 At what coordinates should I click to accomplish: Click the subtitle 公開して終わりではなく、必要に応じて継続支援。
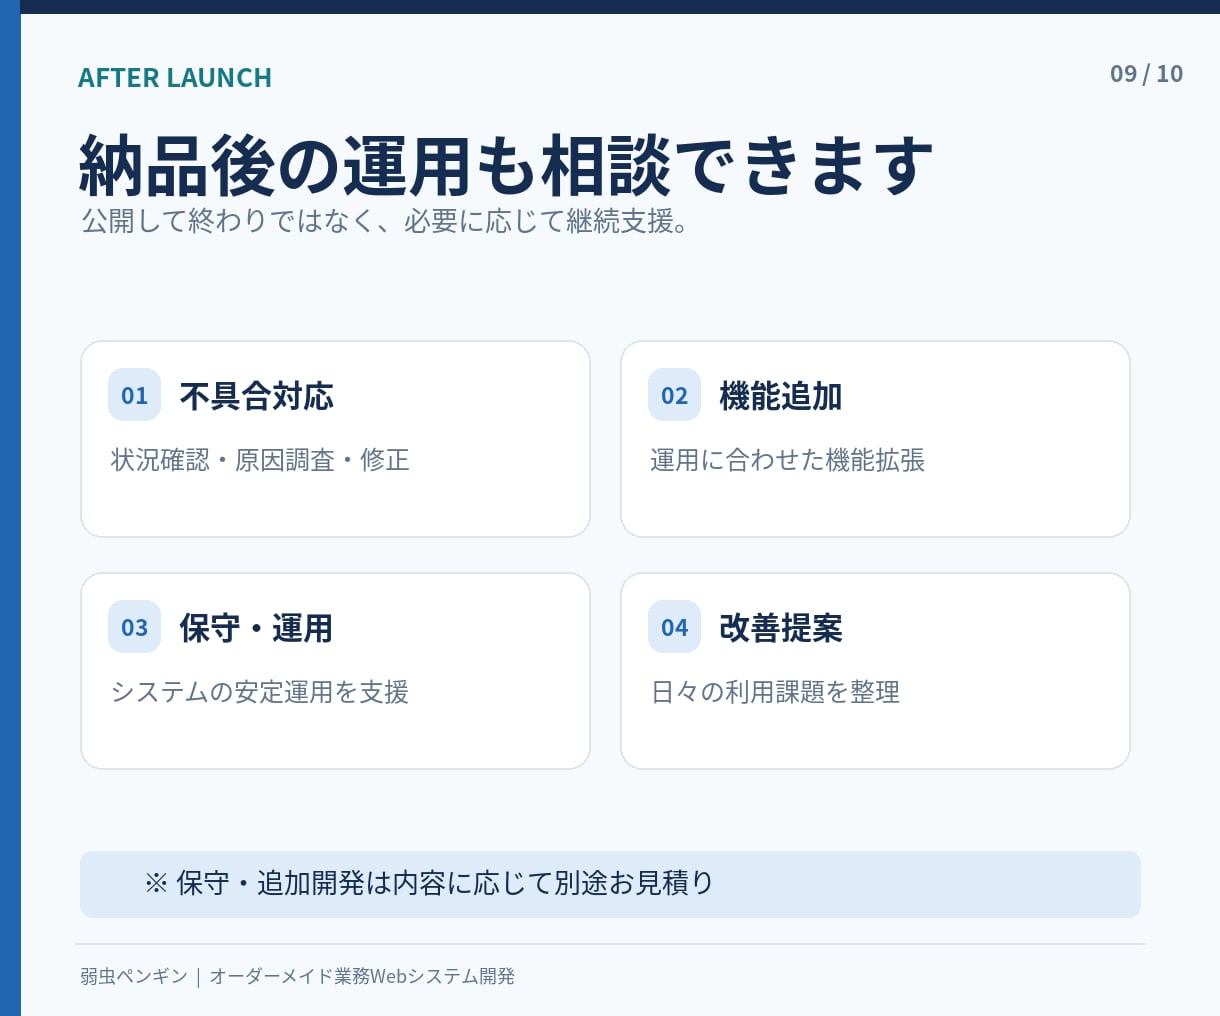[x=386, y=221]
